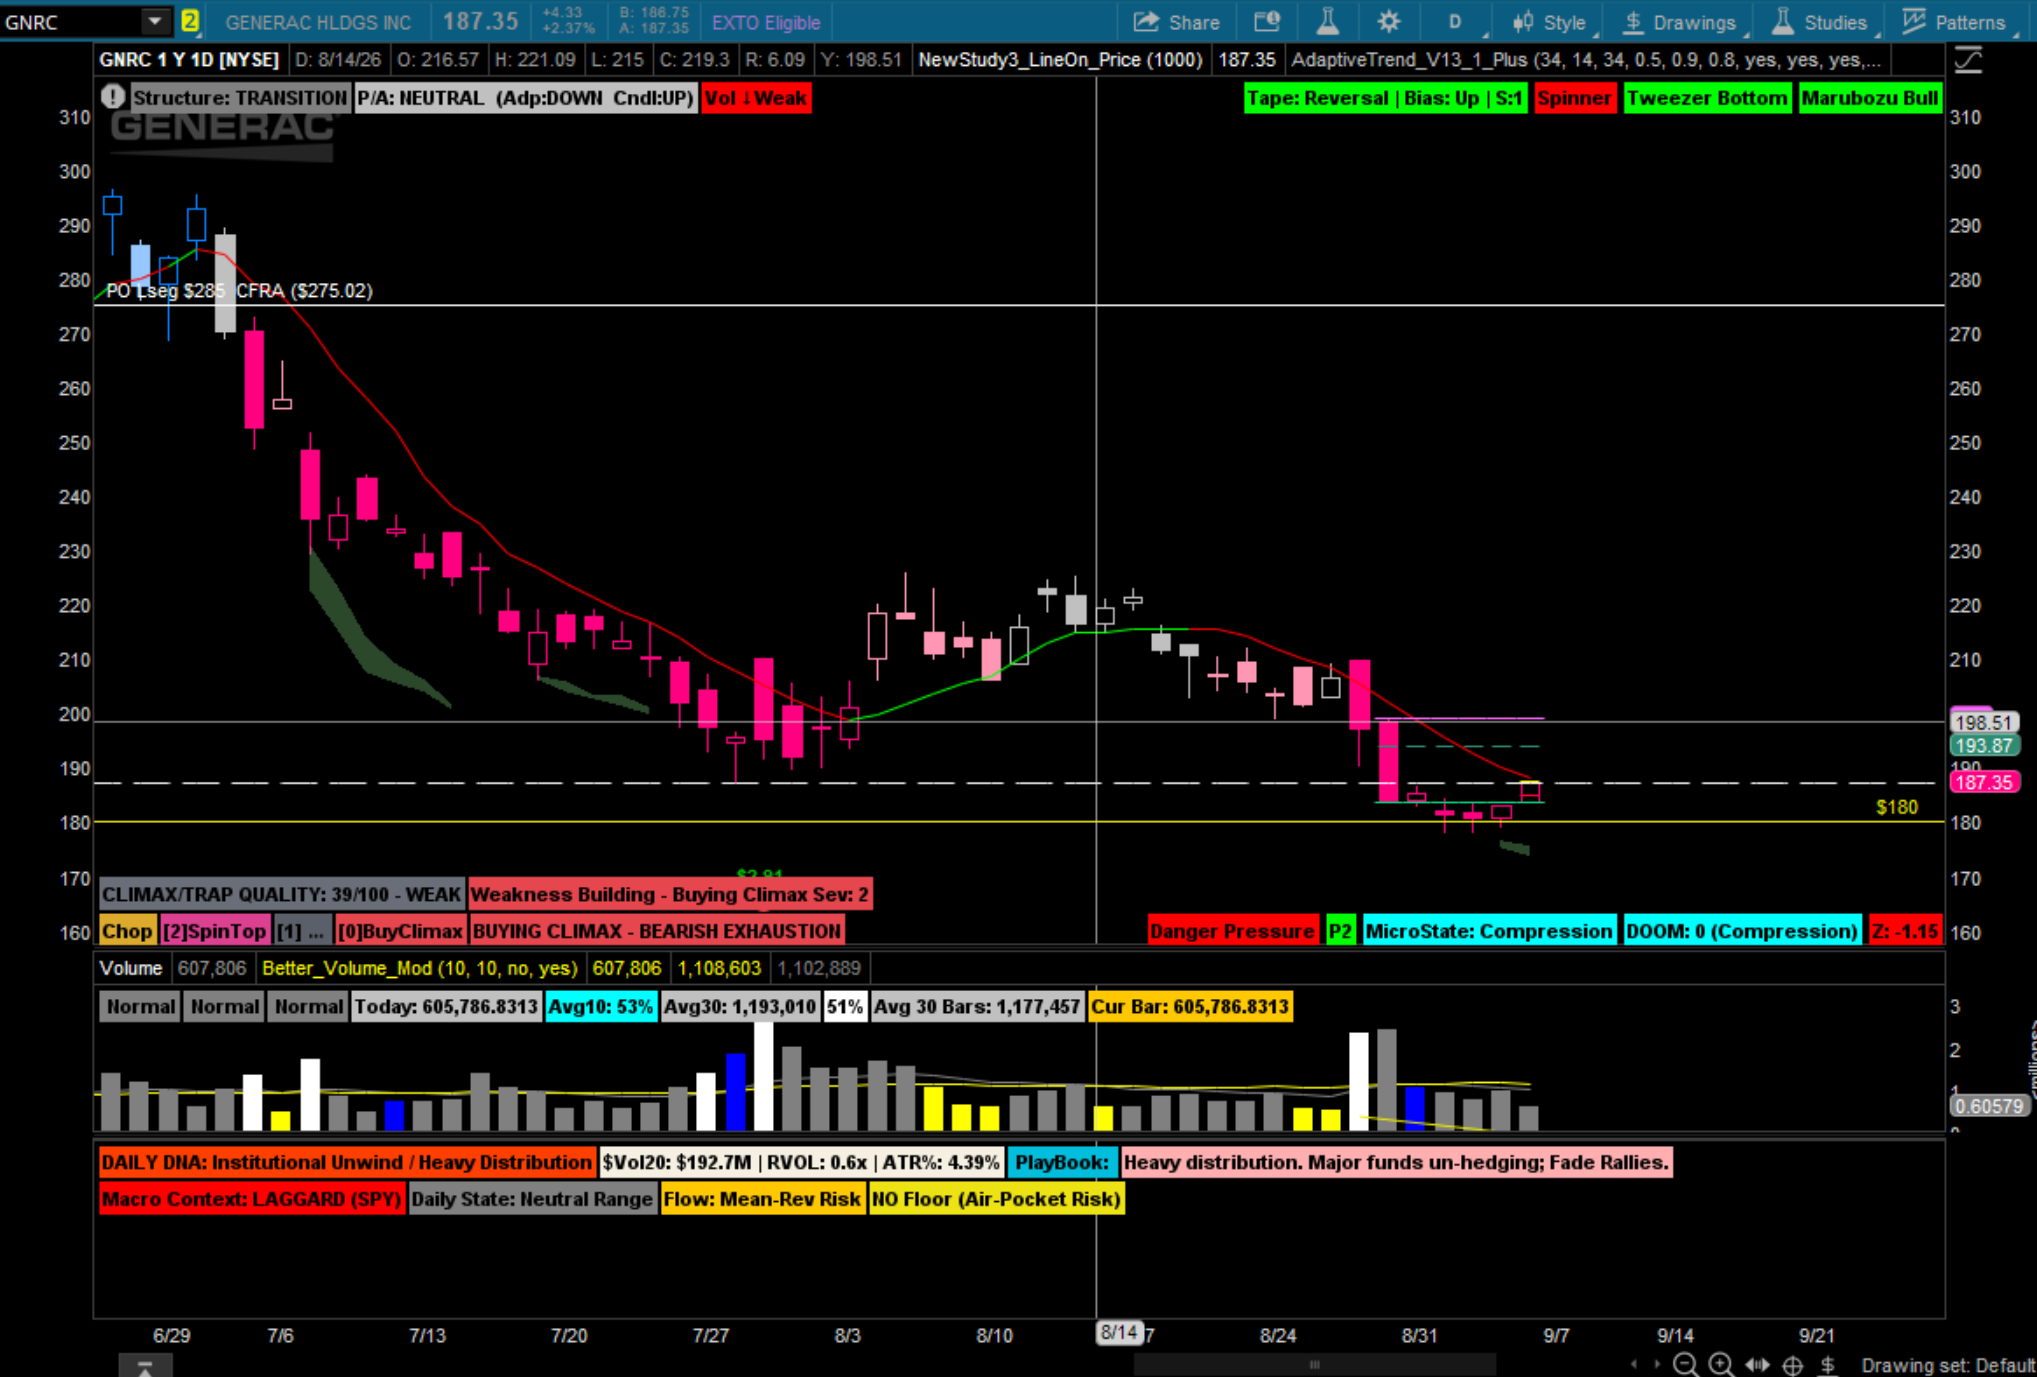Click the Danger Pressure label

click(x=1232, y=931)
